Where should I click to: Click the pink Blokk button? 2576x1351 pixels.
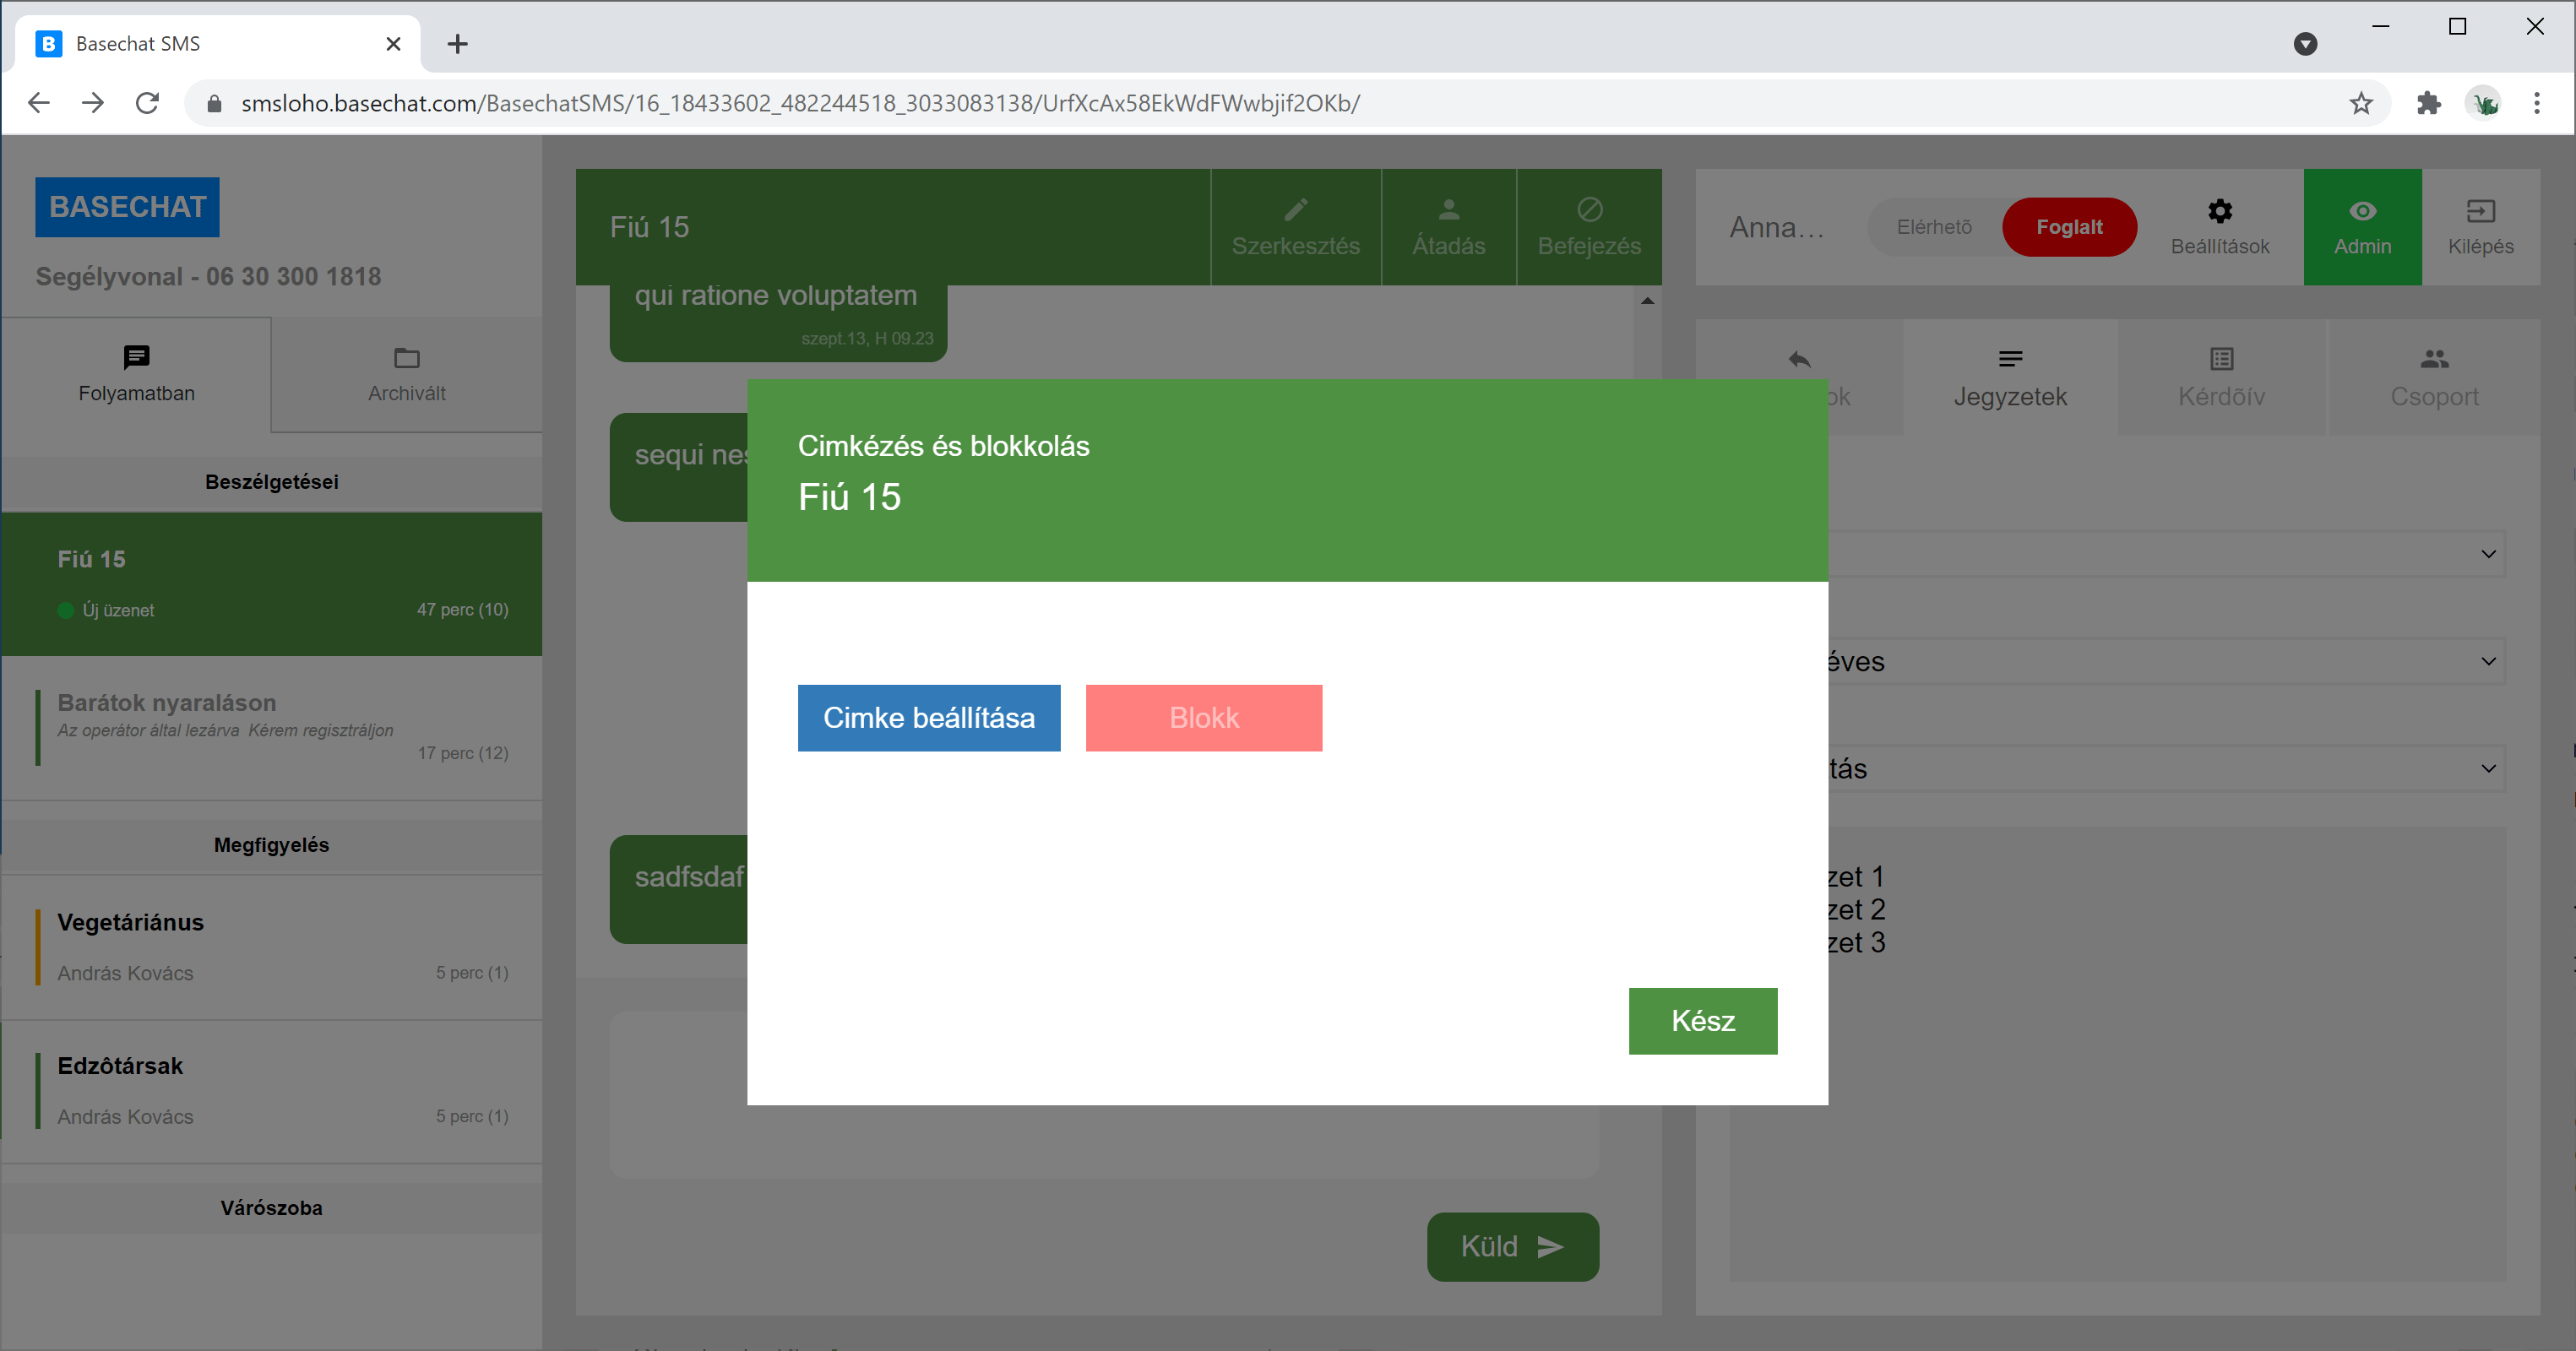click(x=1203, y=718)
